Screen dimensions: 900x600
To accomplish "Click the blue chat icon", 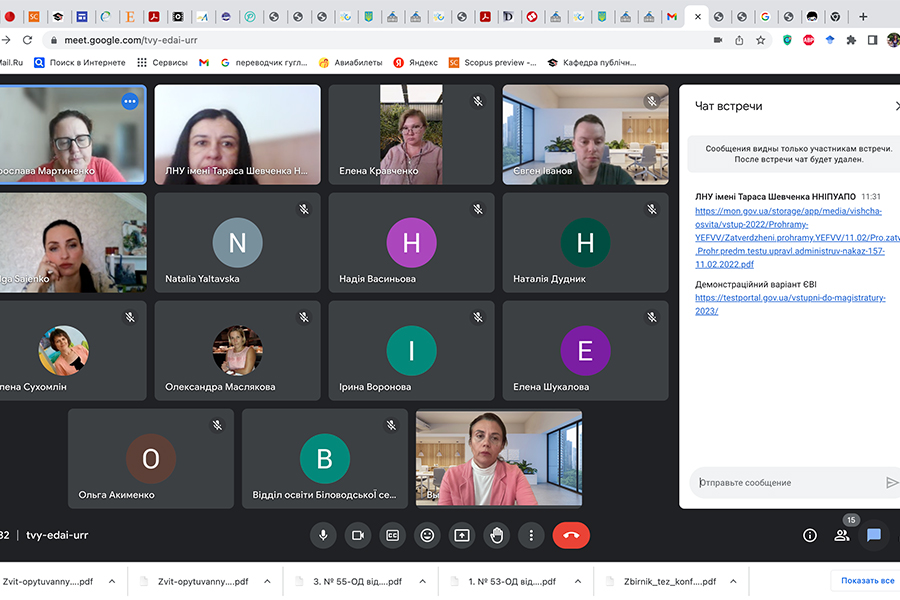I will pyautogui.click(x=874, y=535).
